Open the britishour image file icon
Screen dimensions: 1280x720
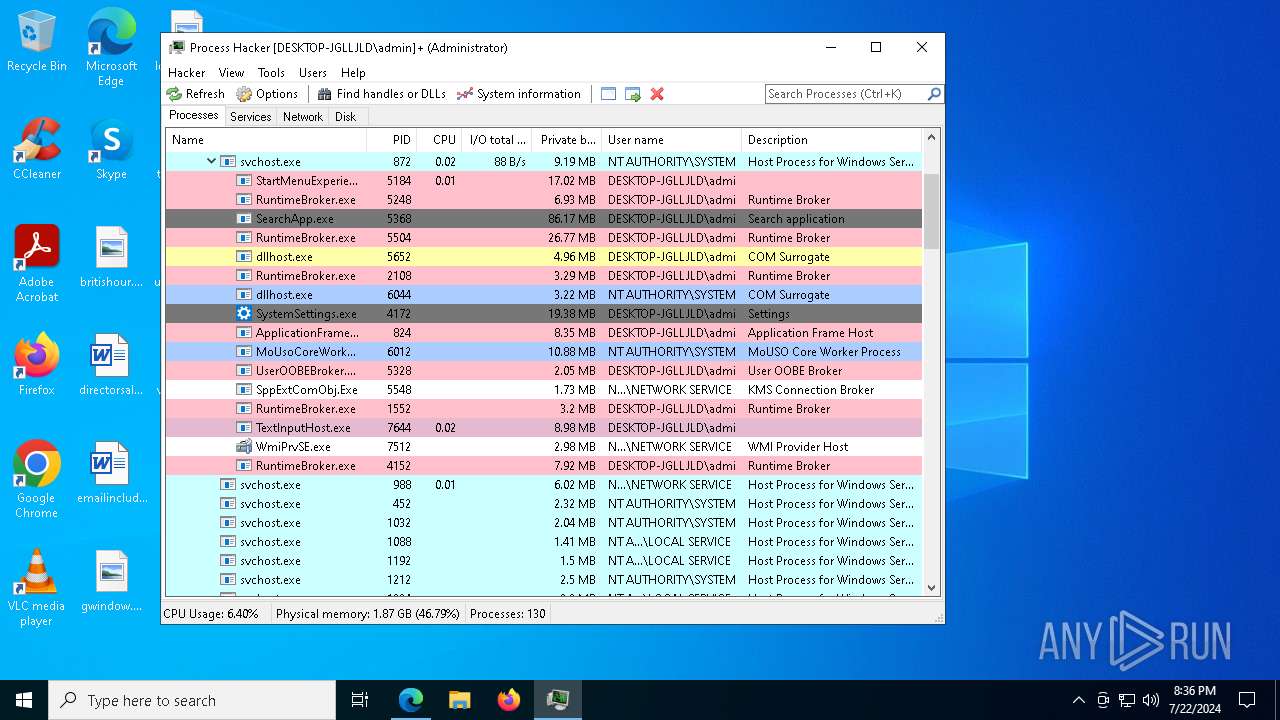coord(111,257)
